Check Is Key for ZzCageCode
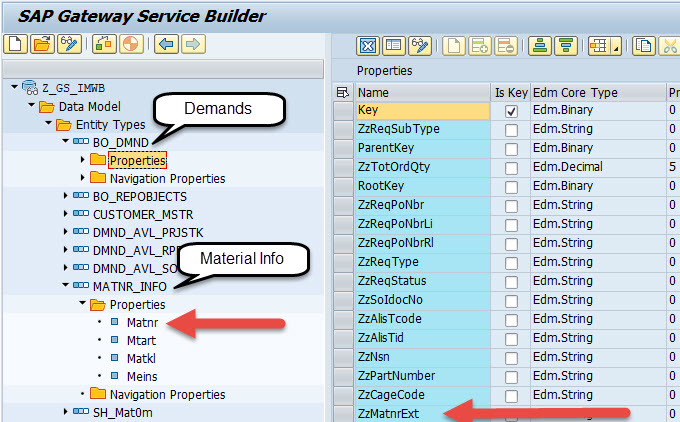The height and width of the screenshot is (422, 680). coord(511,396)
